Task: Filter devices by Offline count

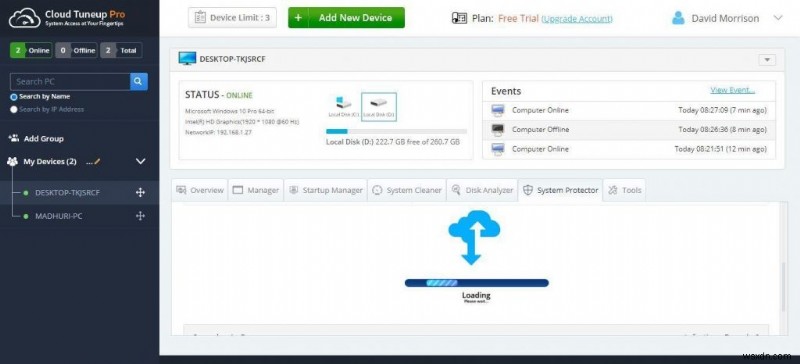Action: [x=76, y=51]
